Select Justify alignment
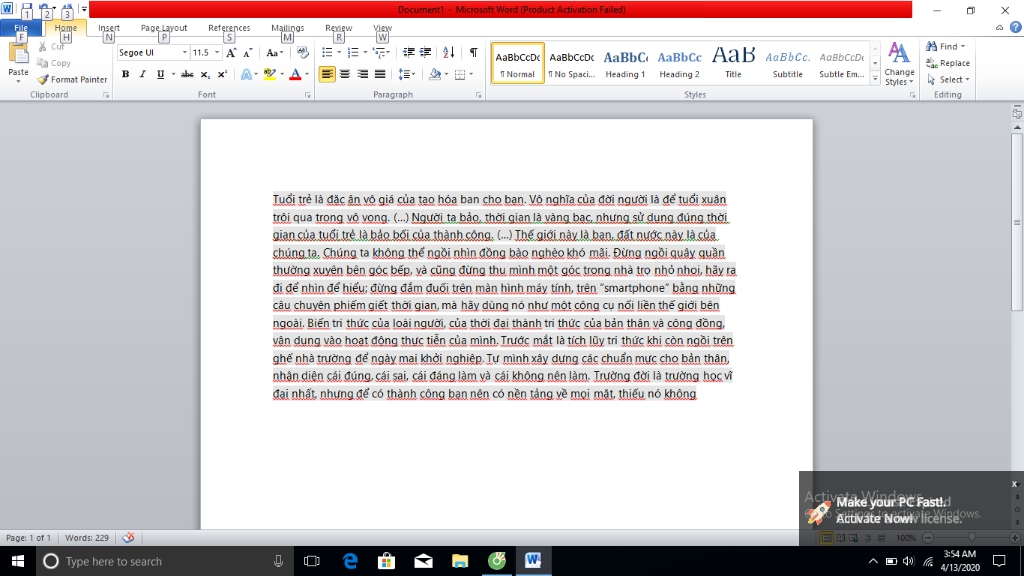The height and width of the screenshot is (576, 1024). point(380,74)
